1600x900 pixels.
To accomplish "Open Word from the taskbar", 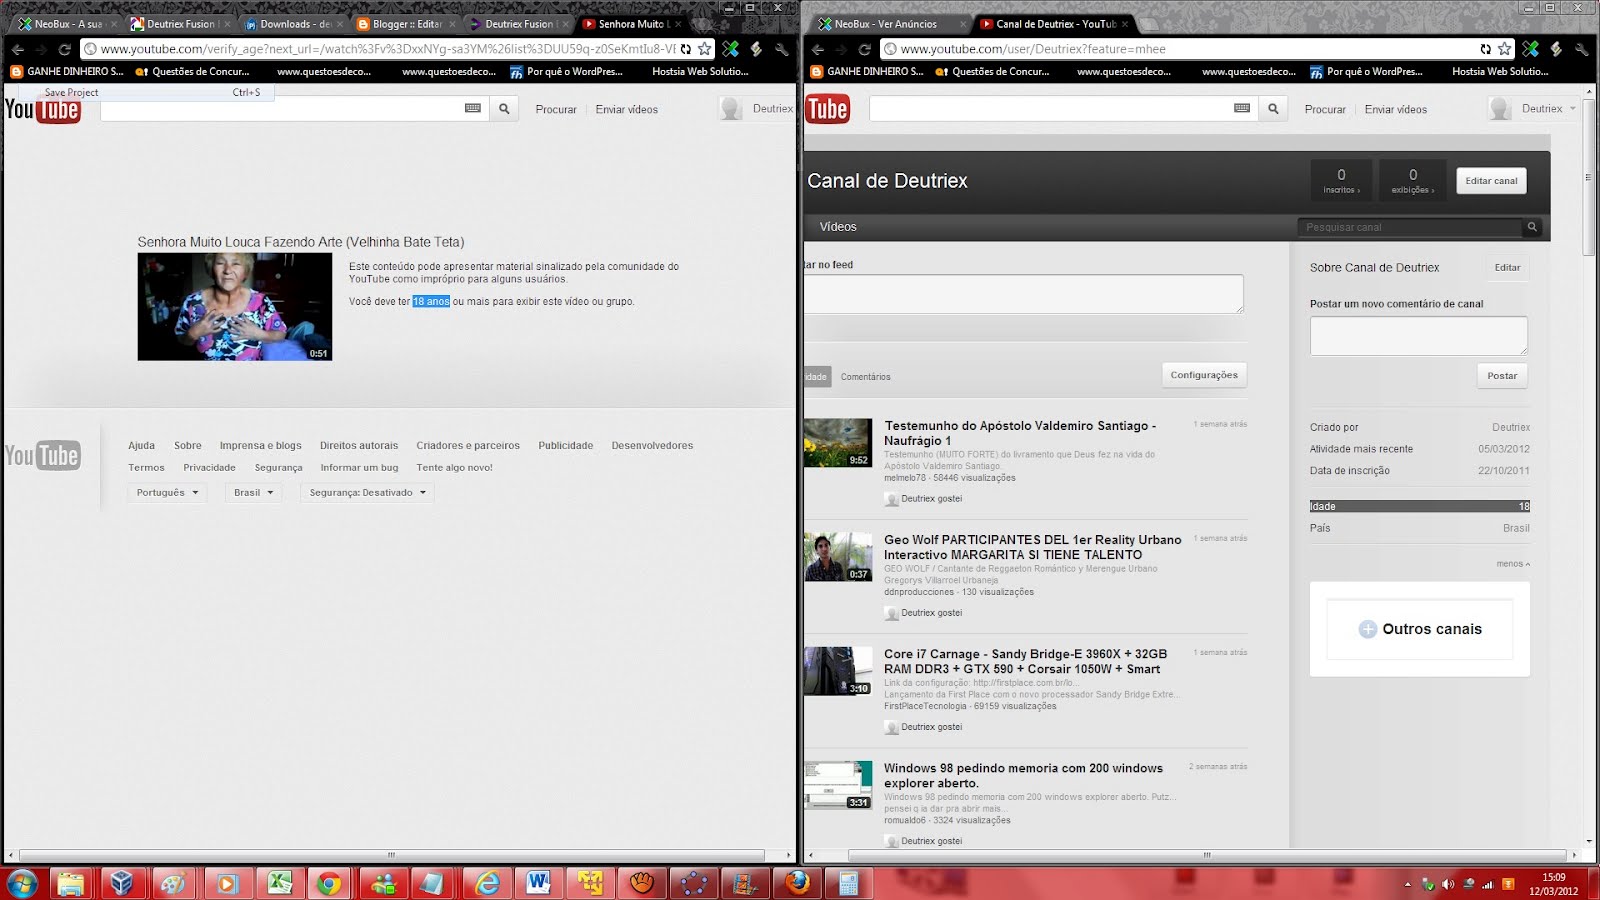I will [x=538, y=883].
